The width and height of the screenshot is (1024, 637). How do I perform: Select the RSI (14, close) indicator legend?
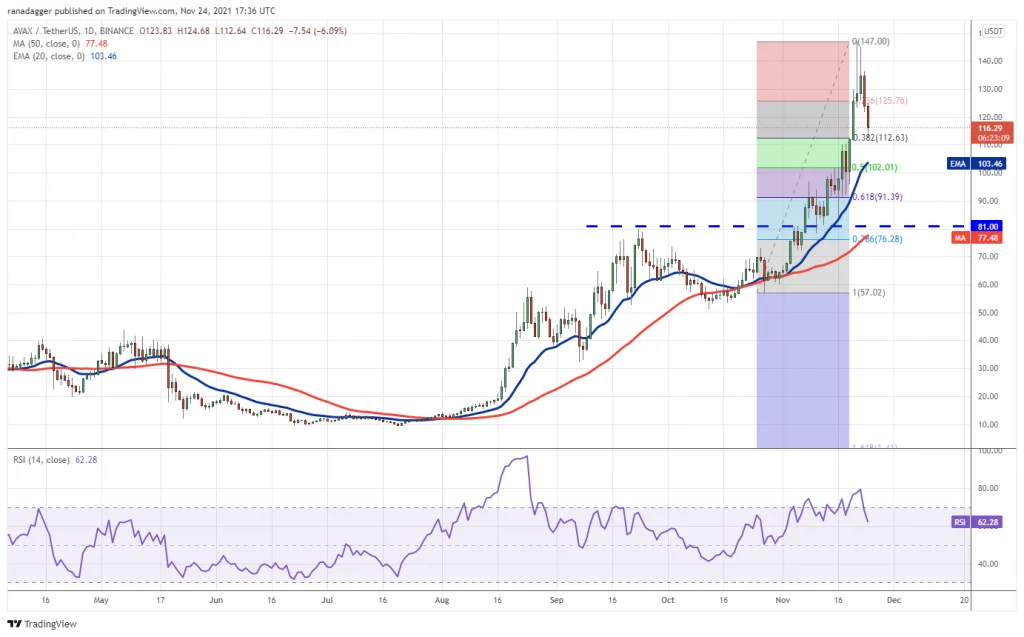click(44, 459)
